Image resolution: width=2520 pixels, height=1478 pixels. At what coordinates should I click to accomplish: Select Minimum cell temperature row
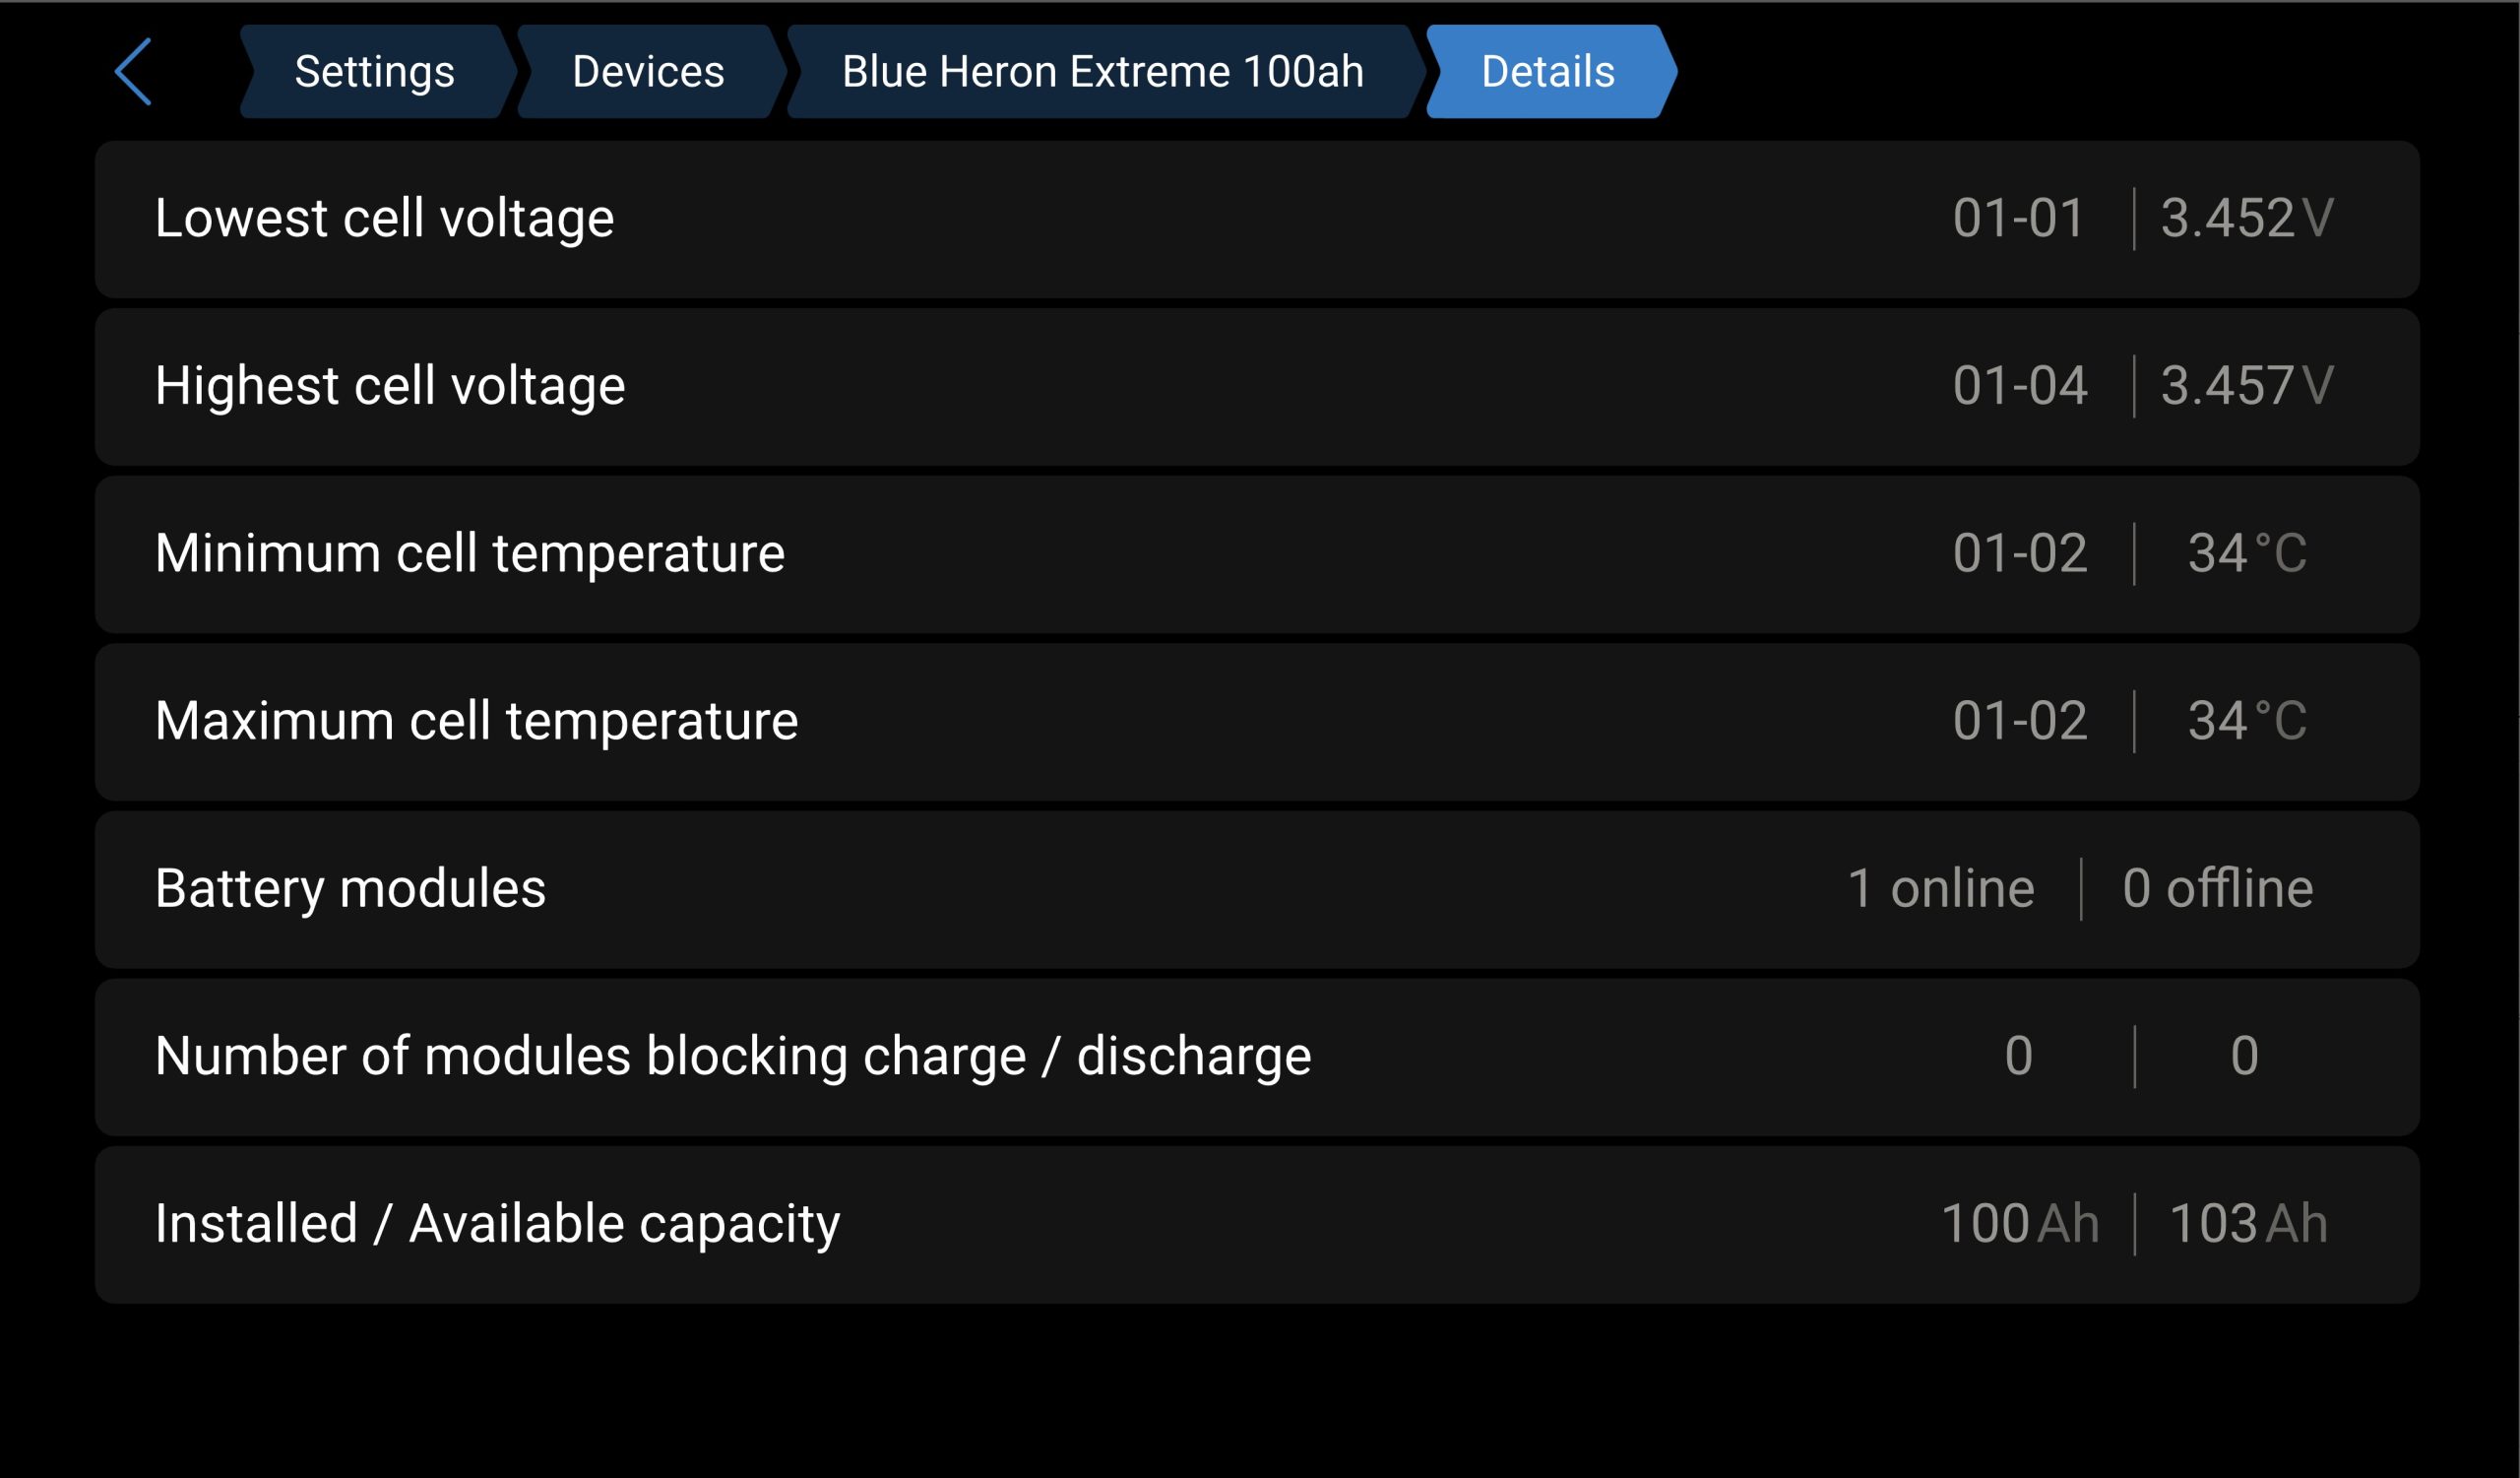click(1256, 554)
